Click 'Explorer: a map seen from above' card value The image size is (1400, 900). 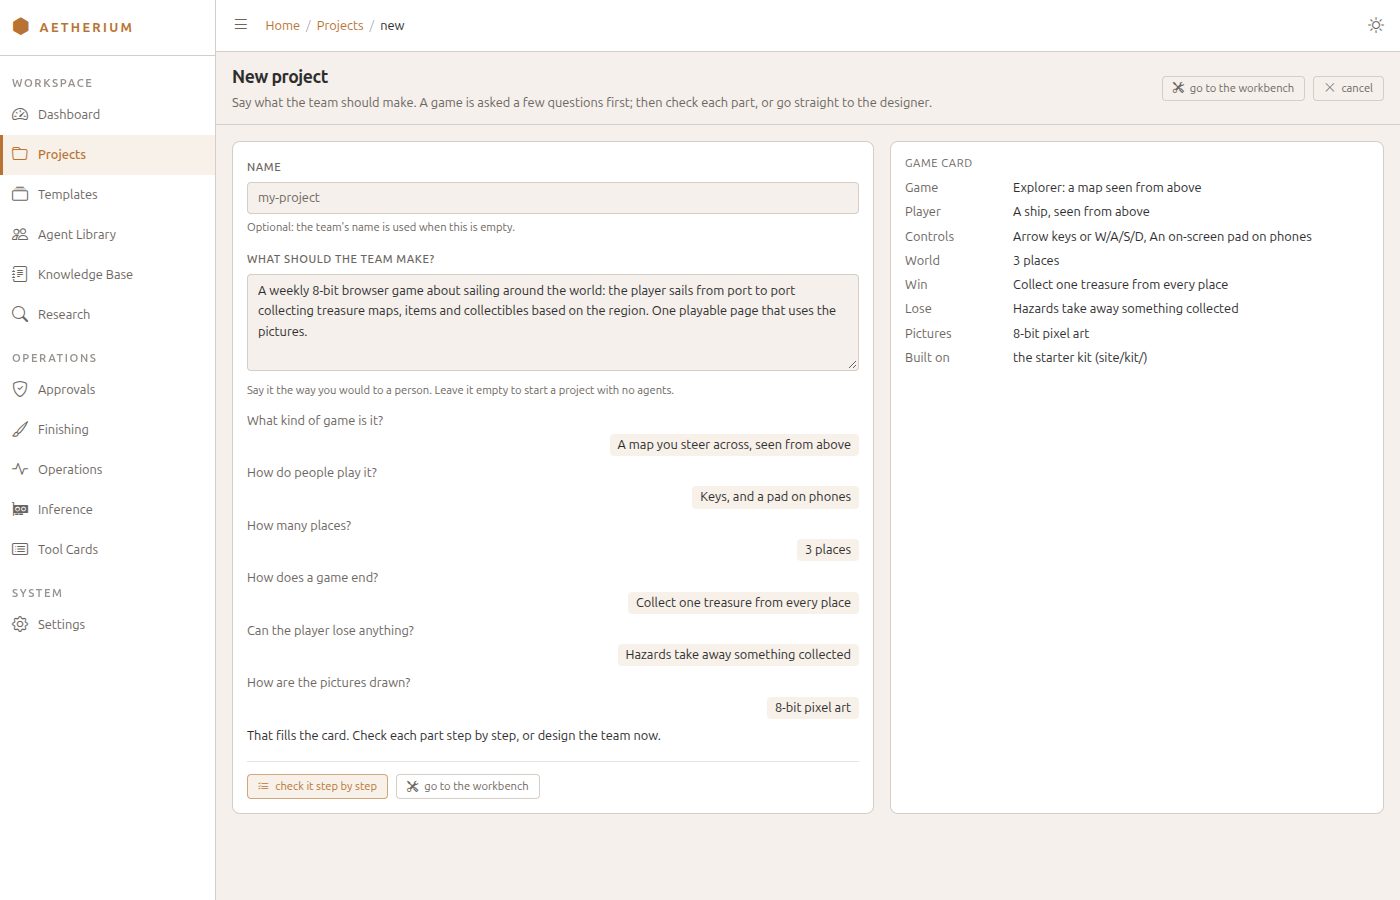1107,188
